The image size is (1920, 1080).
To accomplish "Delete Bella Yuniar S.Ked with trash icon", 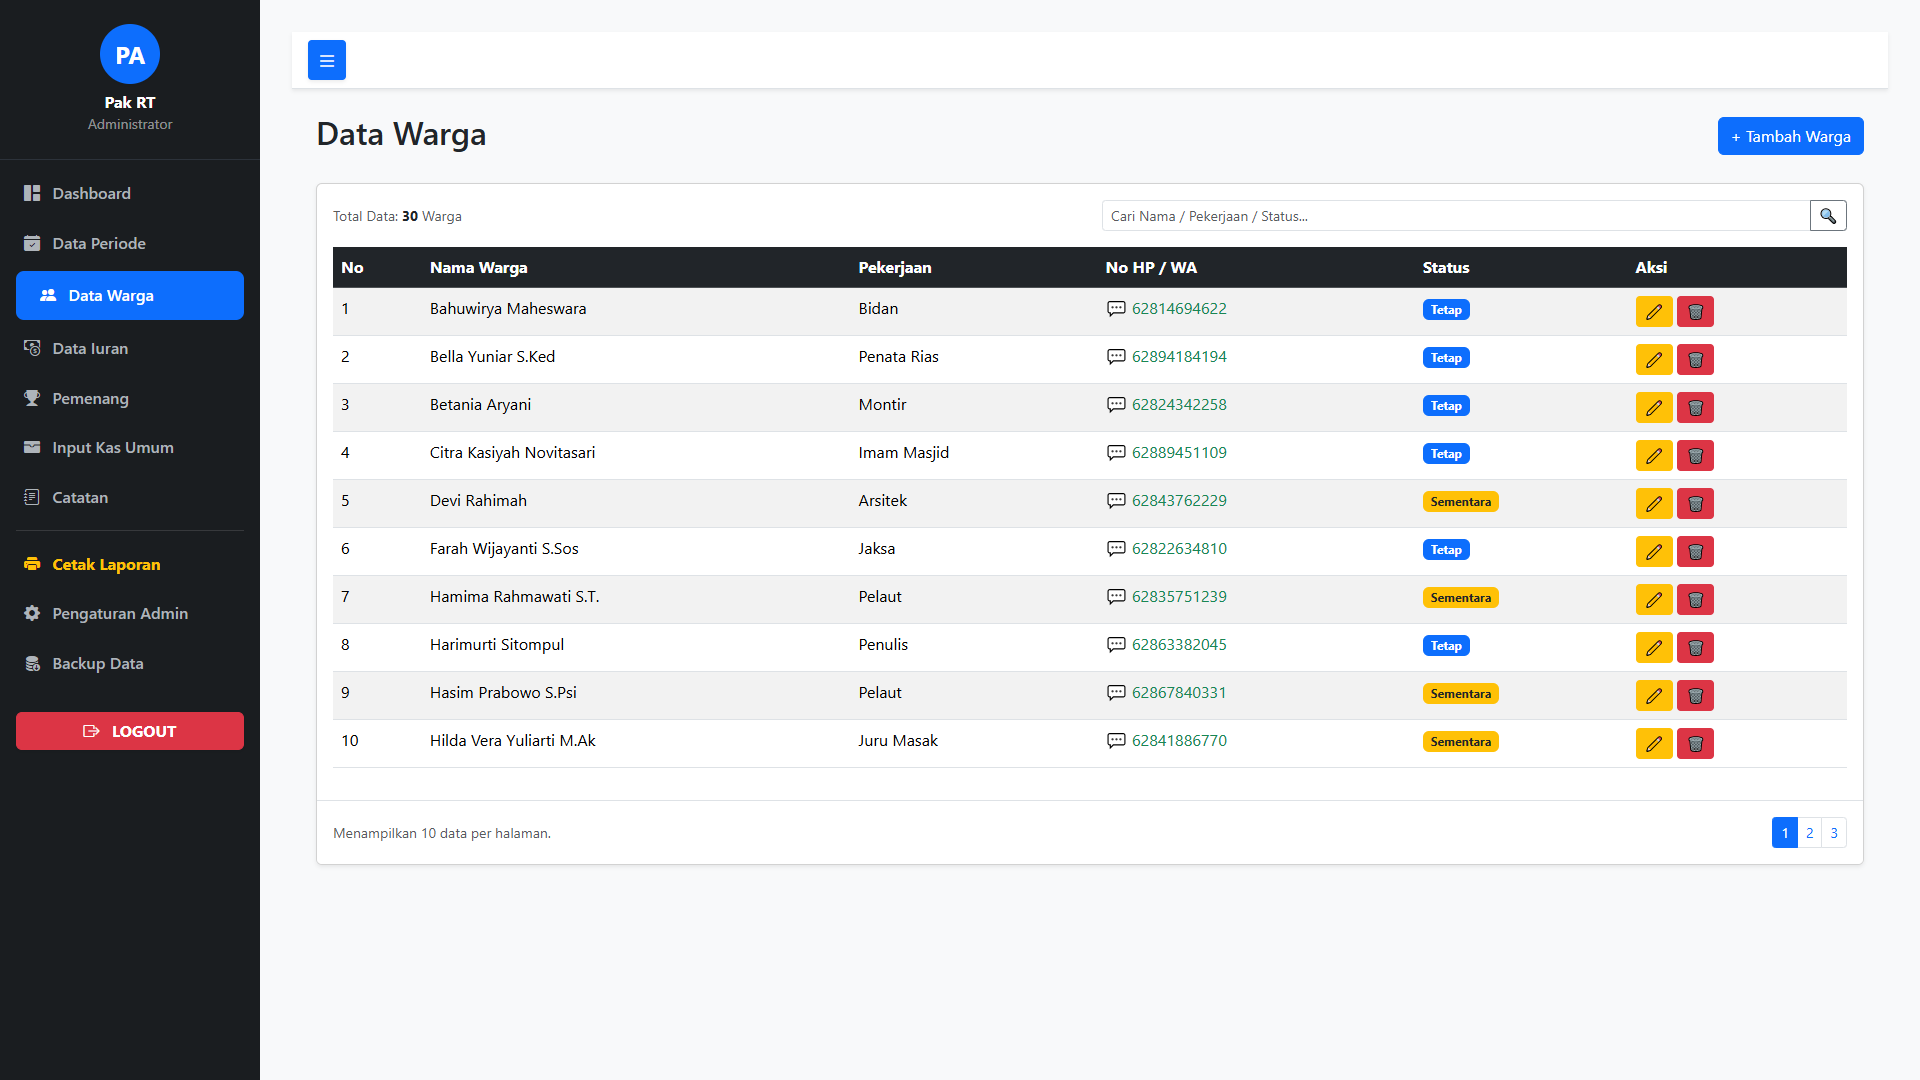I will (x=1695, y=360).
